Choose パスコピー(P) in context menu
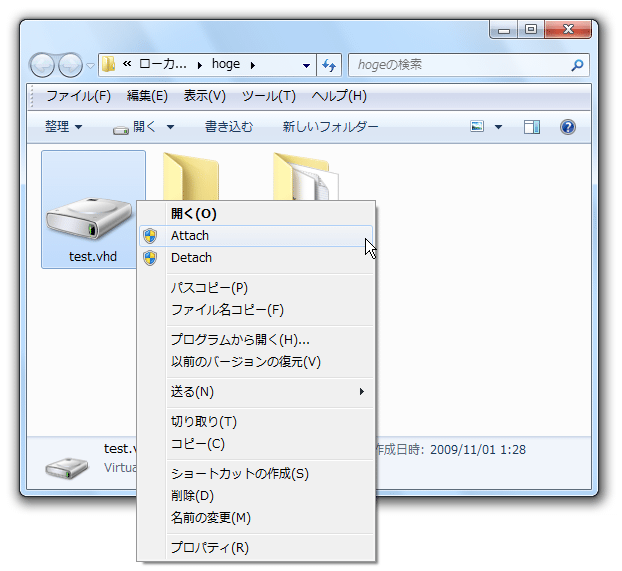 pos(256,288)
